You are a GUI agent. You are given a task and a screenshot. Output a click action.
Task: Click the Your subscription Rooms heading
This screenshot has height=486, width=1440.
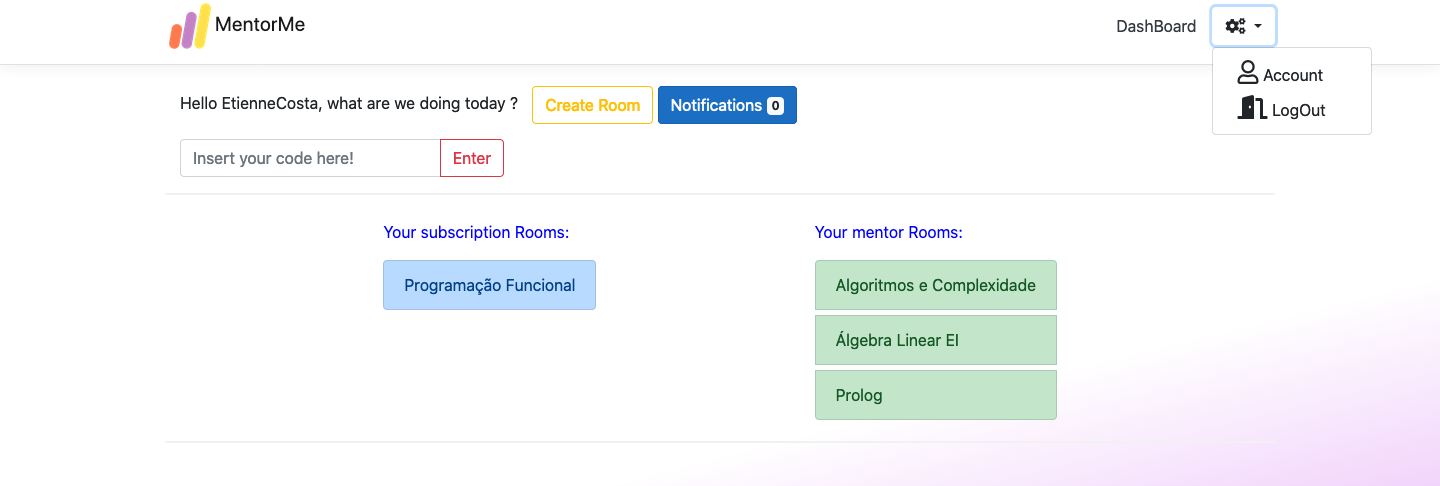476,232
